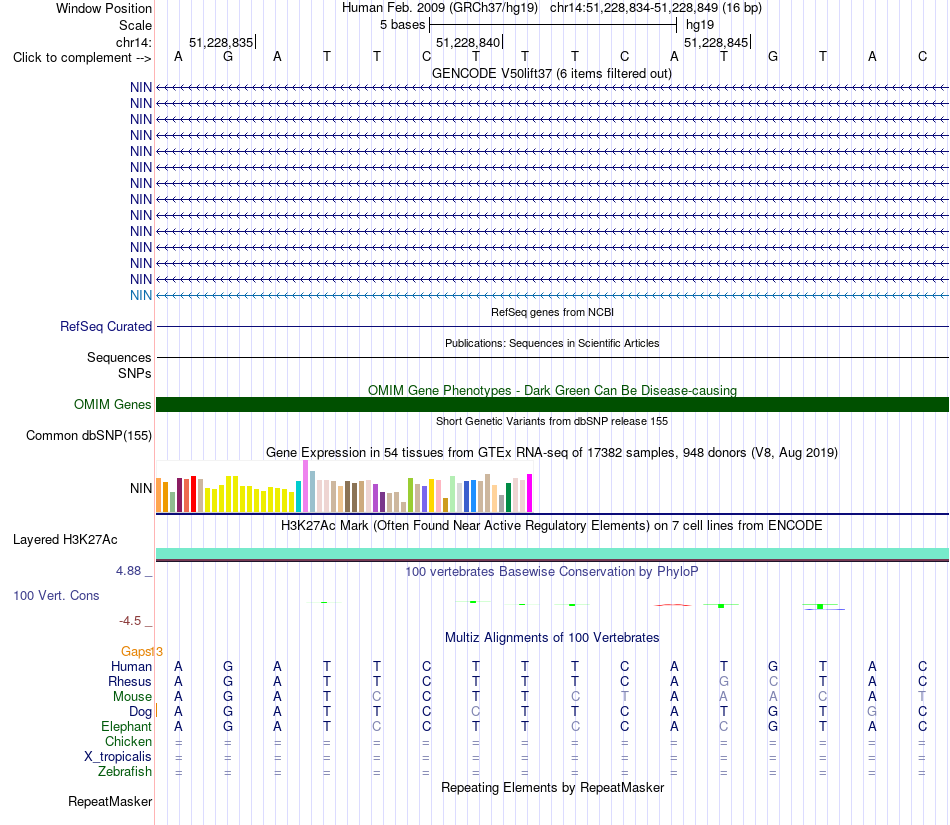Click the Scale track label
This screenshot has width=950, height=825.
(135, 25)
